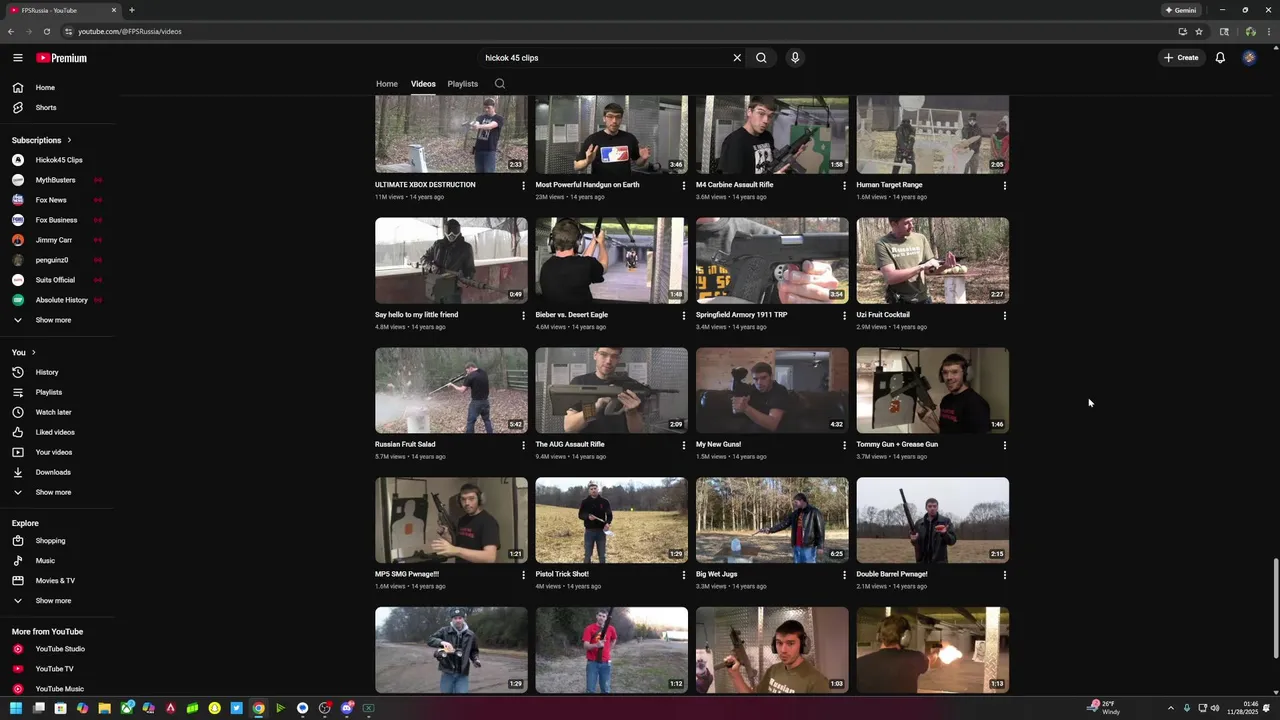The width and height of the screenshot is (1280, 720).
Task: Open Chrome from the taskbar
Action: tap(258, 708)
